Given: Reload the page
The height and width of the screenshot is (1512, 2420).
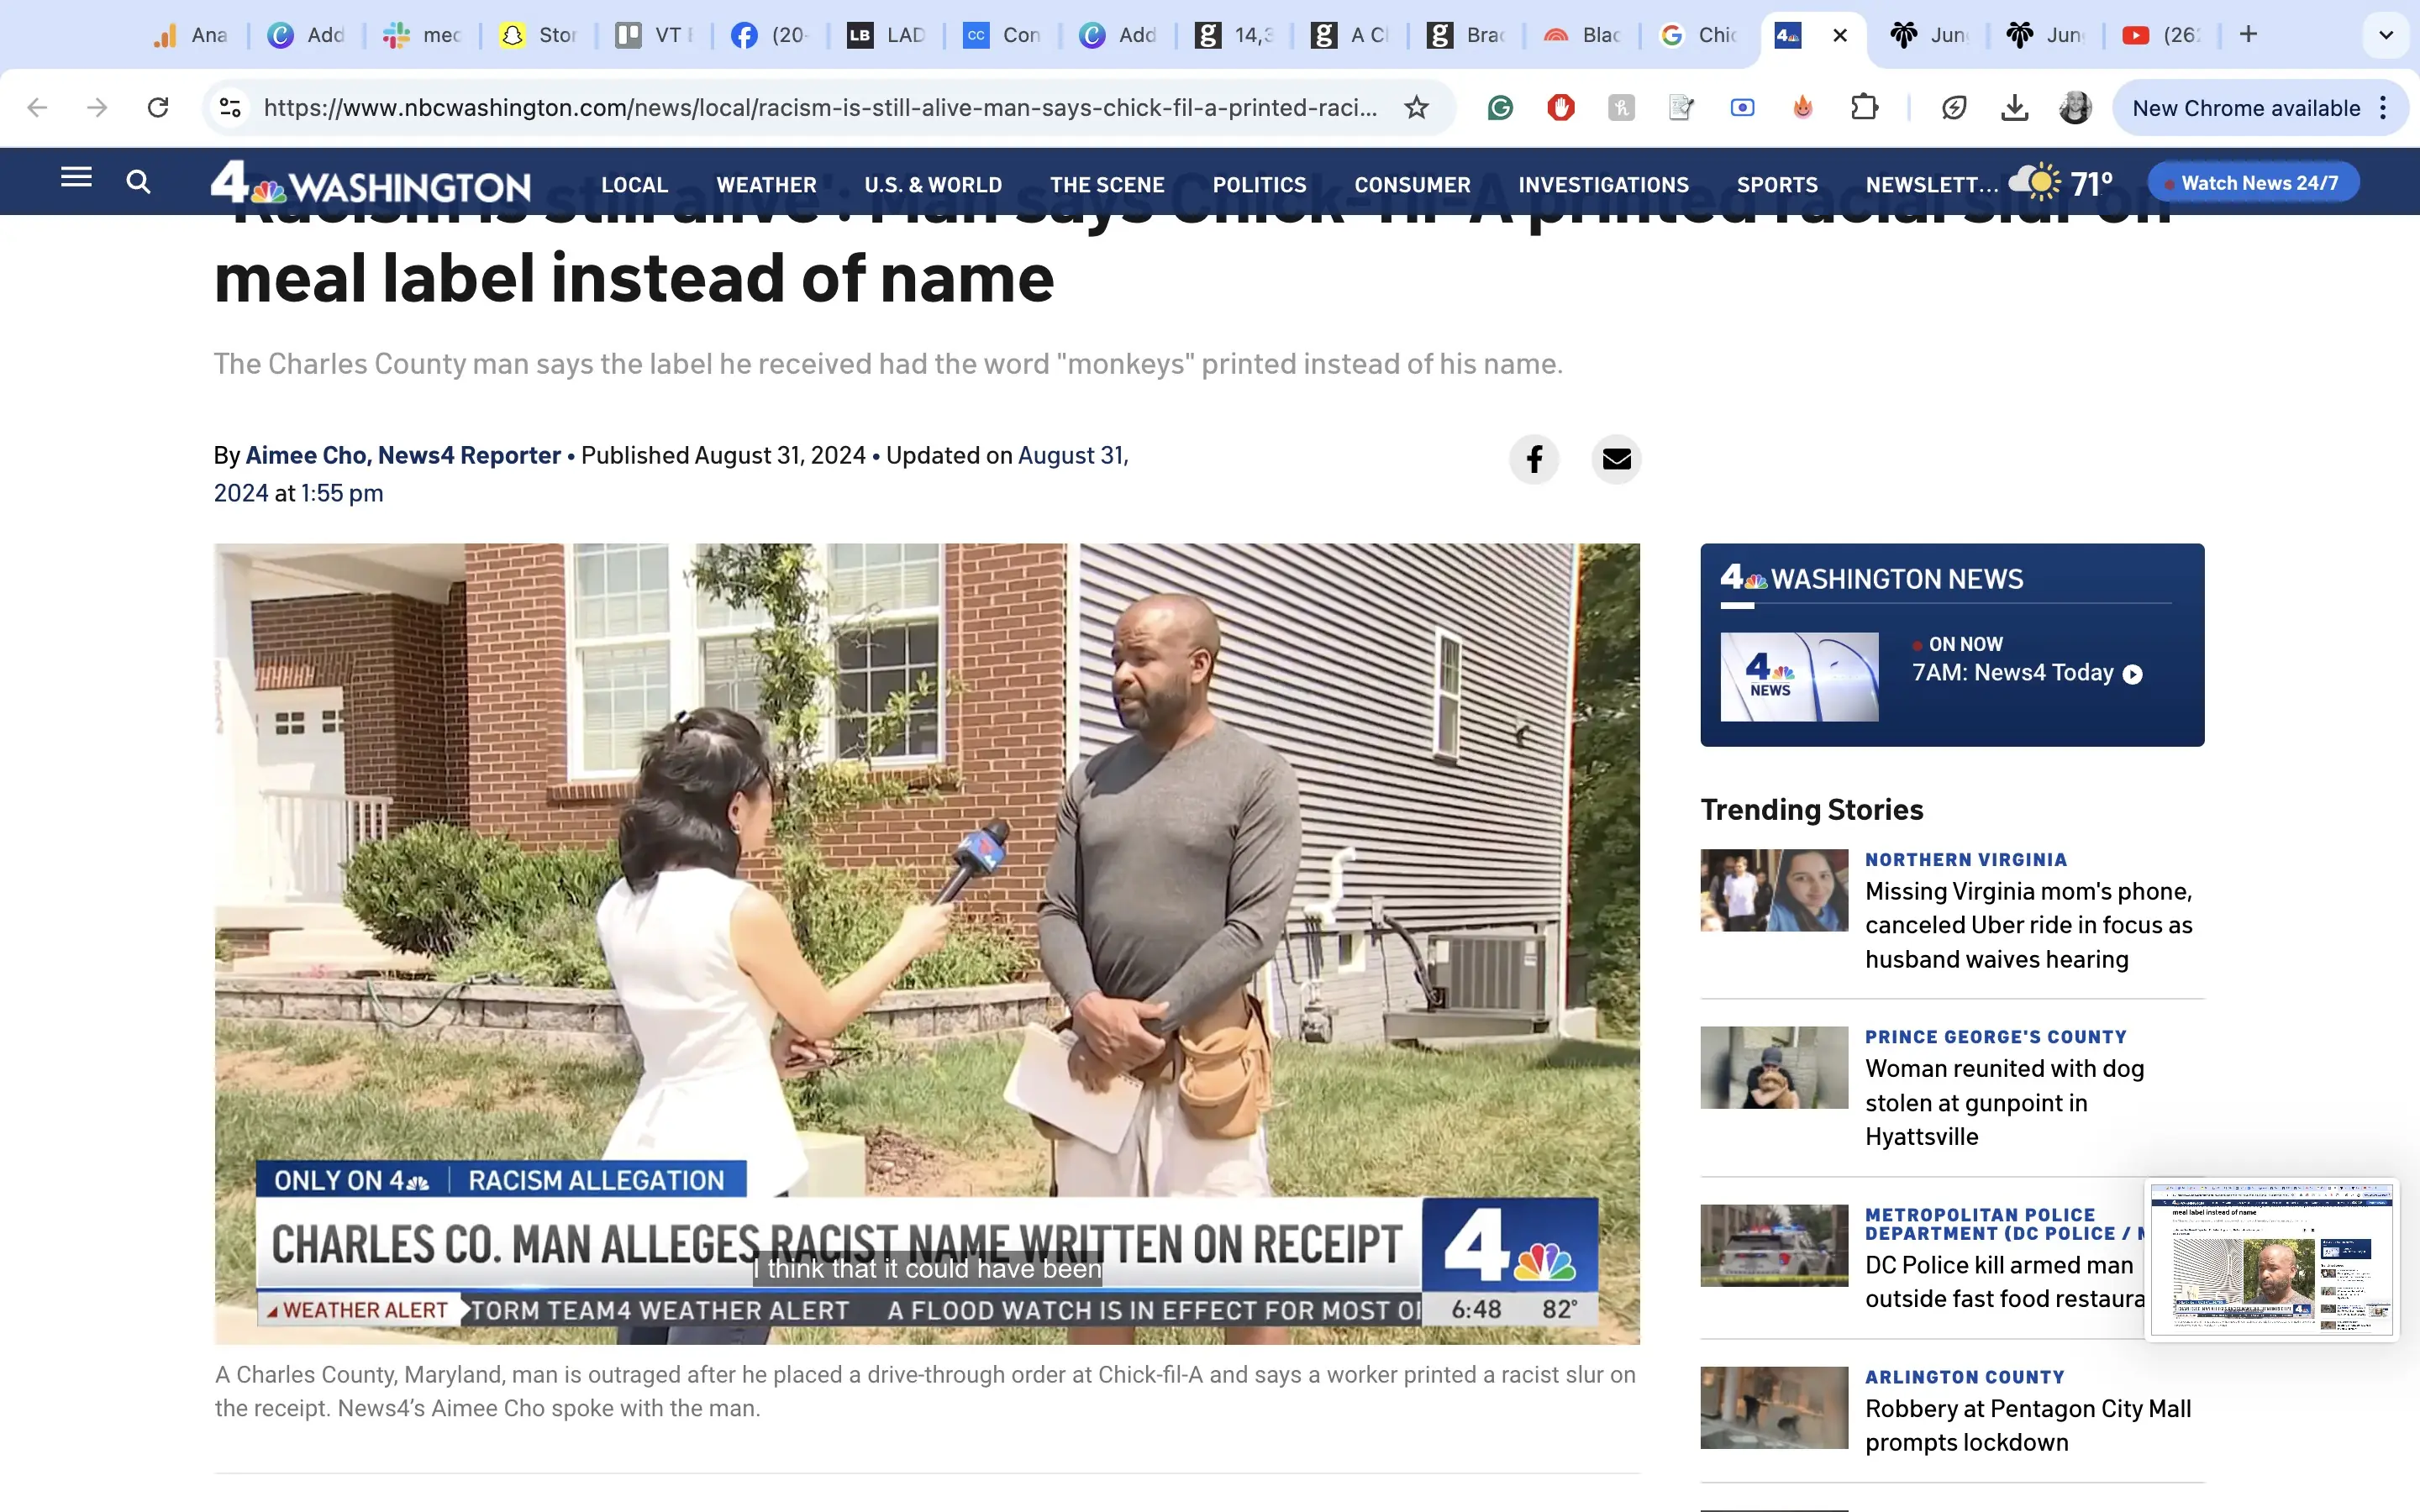Looking at the screenshot, I should [158, 108].
